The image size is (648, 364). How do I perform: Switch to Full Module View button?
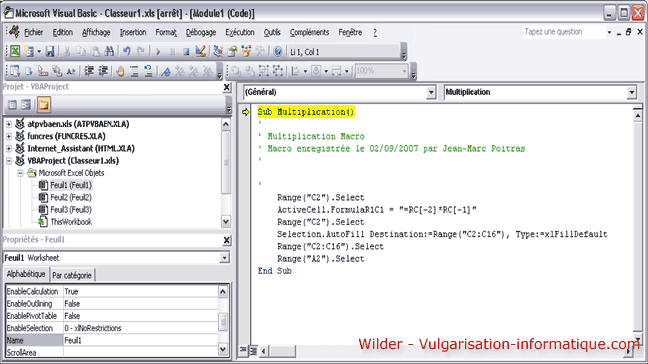tap(253, 351)
